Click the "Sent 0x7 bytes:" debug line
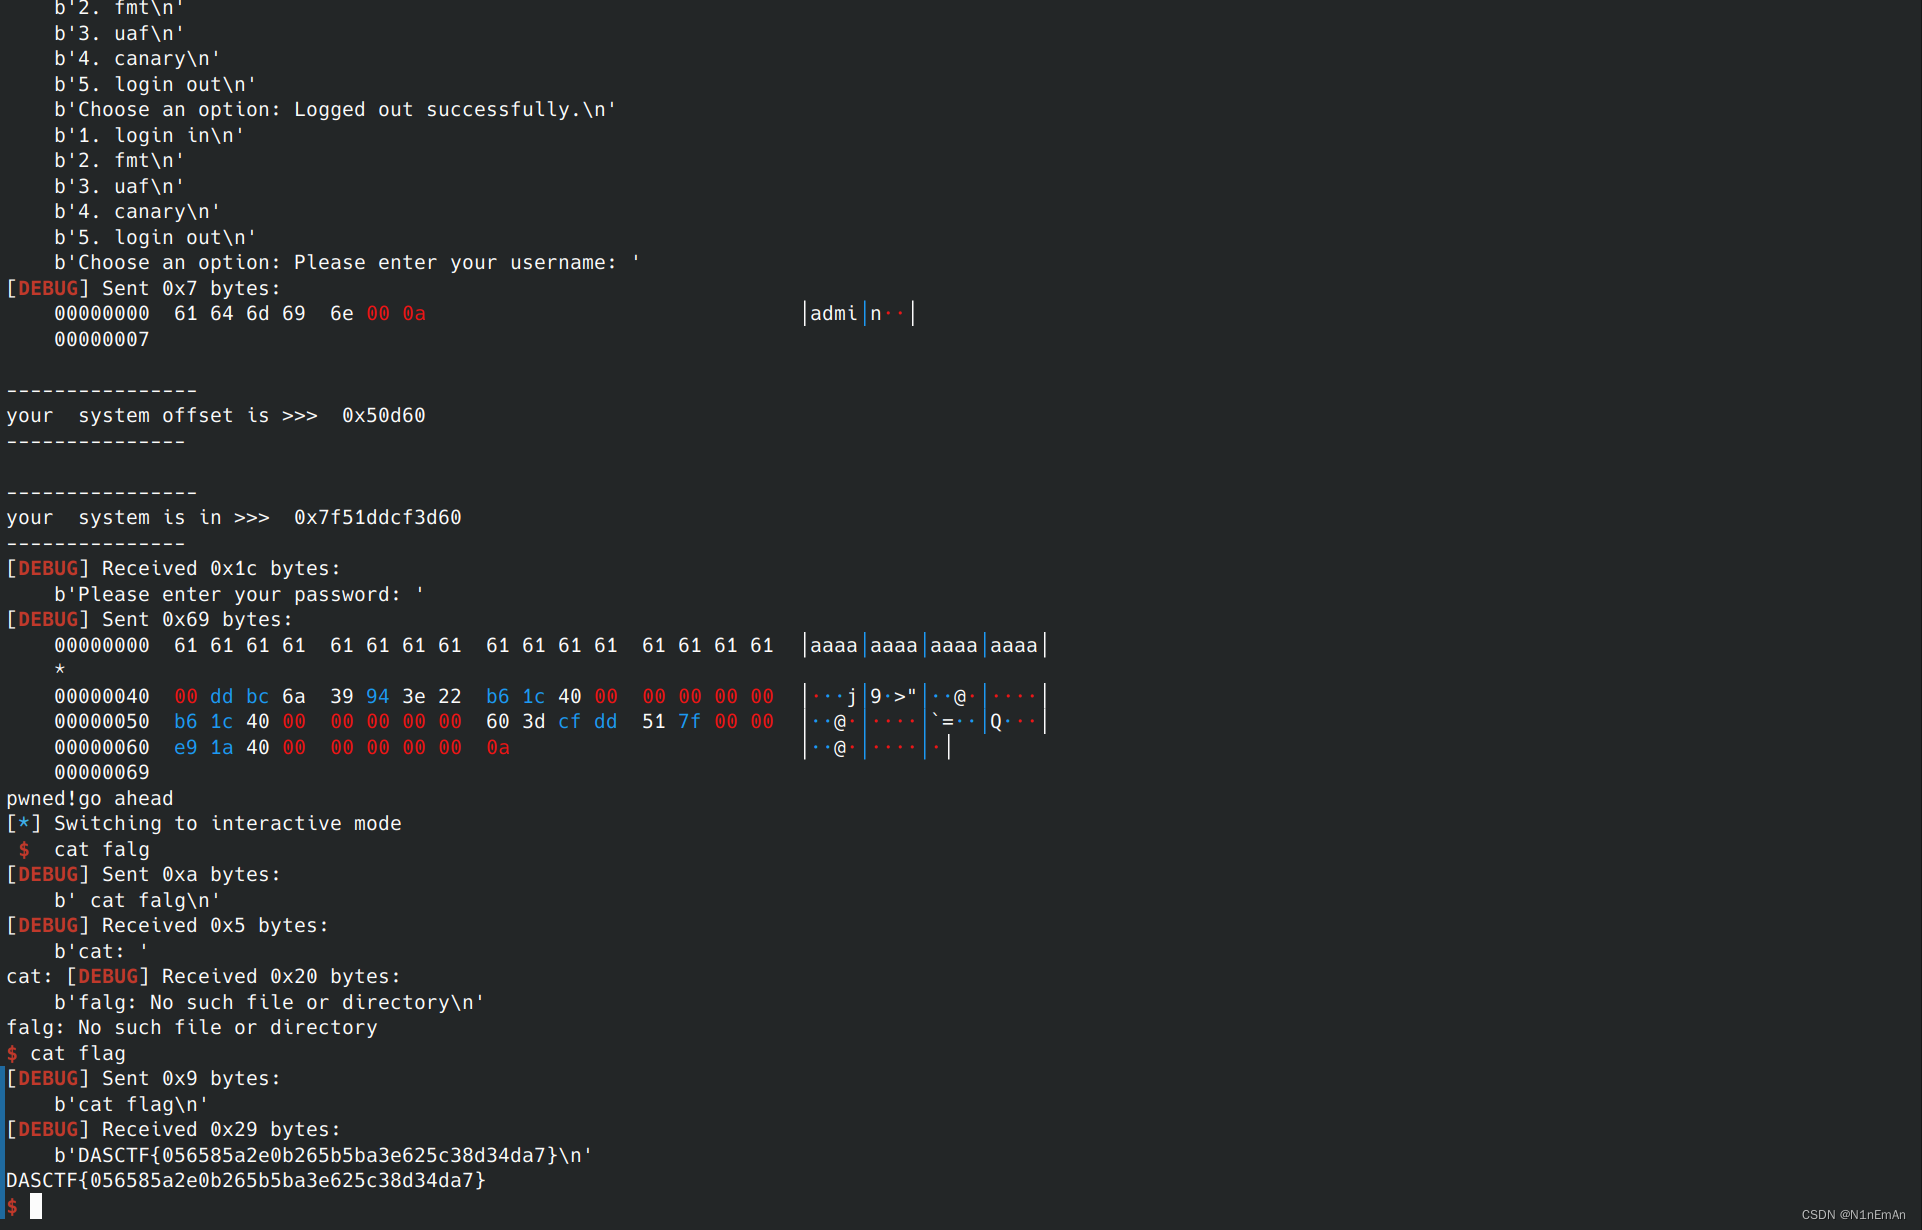Screen dimensions: 1922x1230 click(144, 288)
